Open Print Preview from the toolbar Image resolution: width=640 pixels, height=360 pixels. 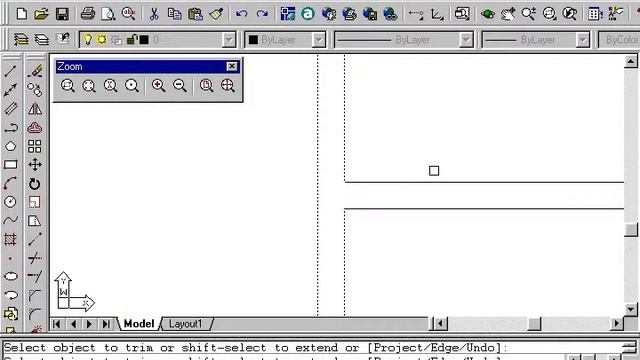click(x=108, y=14)
